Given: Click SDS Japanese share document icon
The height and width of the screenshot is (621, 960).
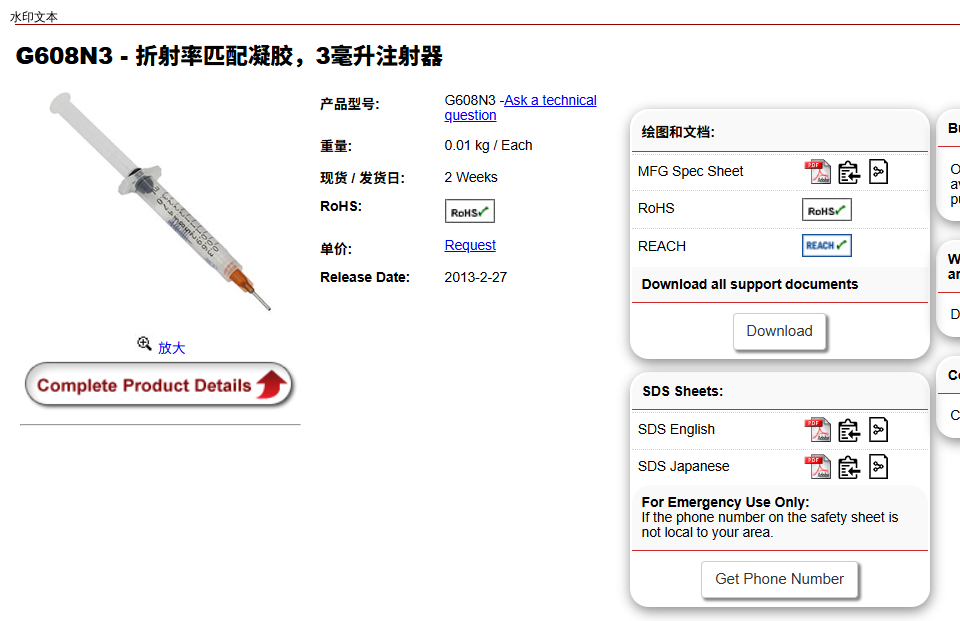Looking at the screenshot, I should [879, 467].
